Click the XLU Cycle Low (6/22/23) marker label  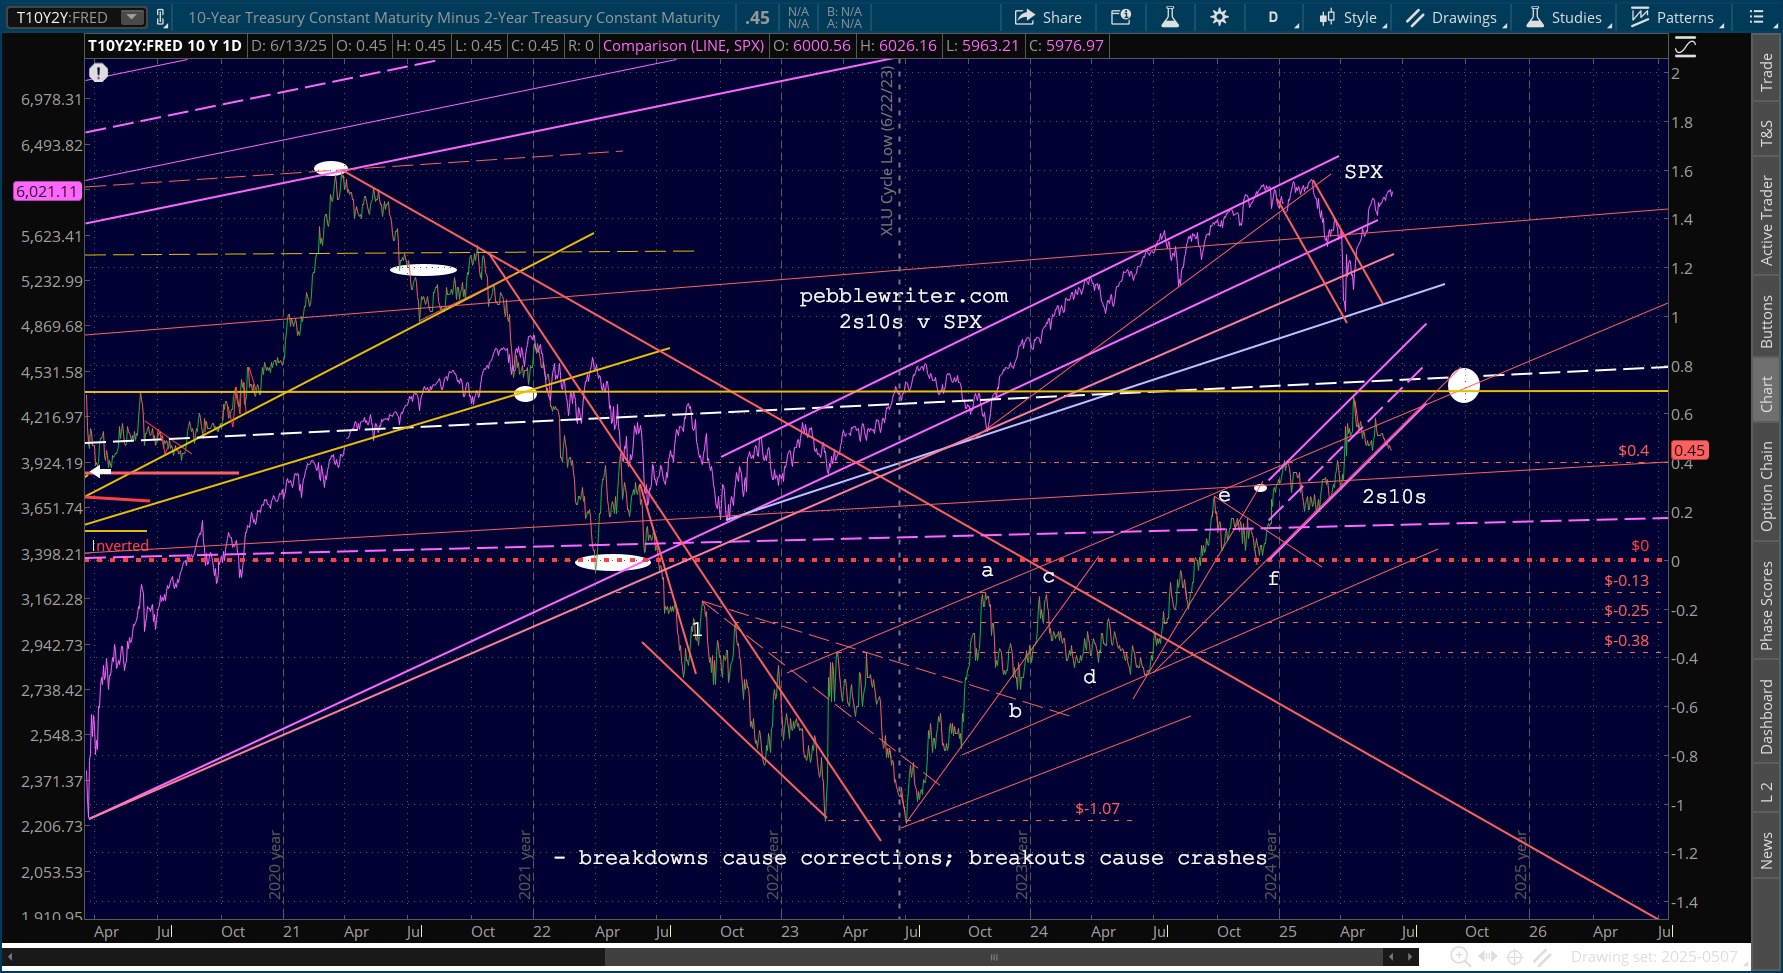click(887, 151)
